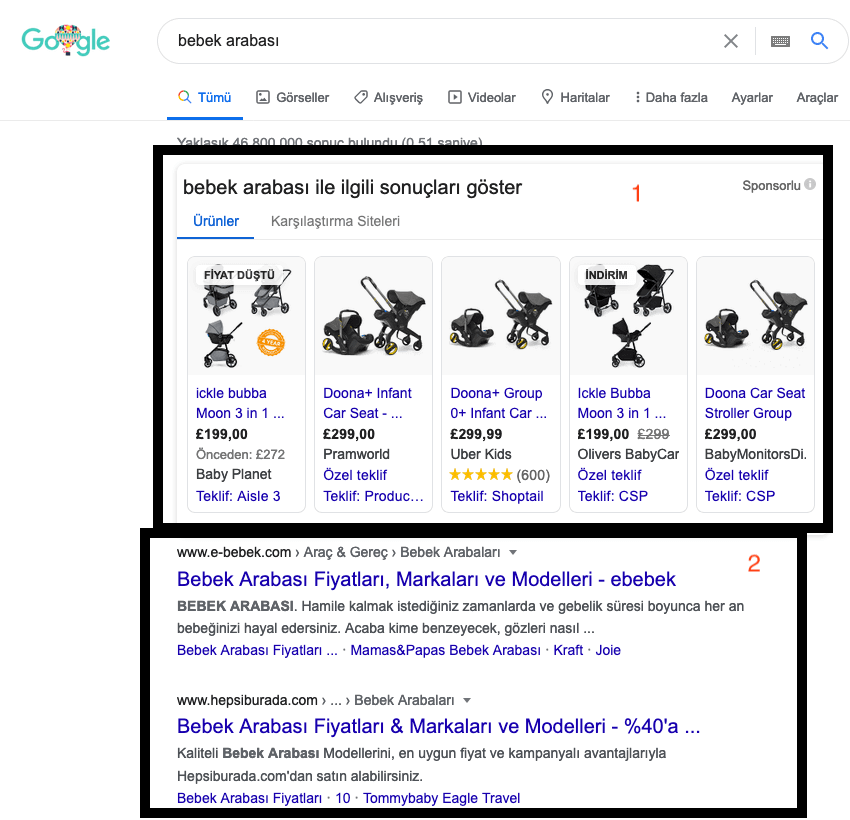Click the blue search magnifier icon
The image size is (850, 820).
819,40
